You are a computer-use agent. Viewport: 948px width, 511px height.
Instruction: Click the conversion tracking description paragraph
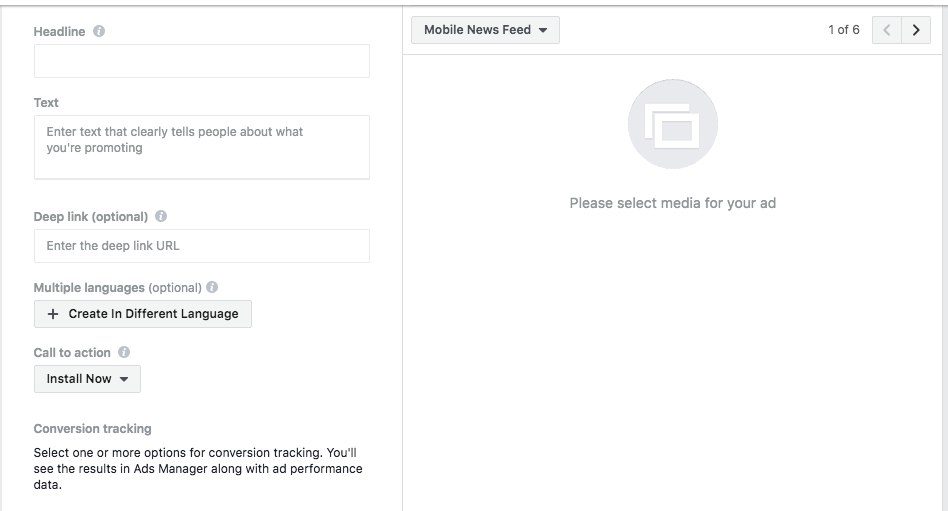198,469
